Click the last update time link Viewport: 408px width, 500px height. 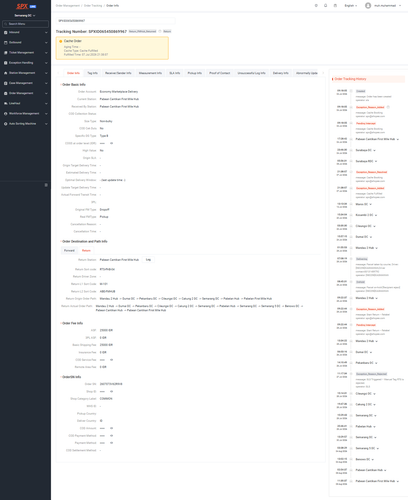[x=113, y=180]
